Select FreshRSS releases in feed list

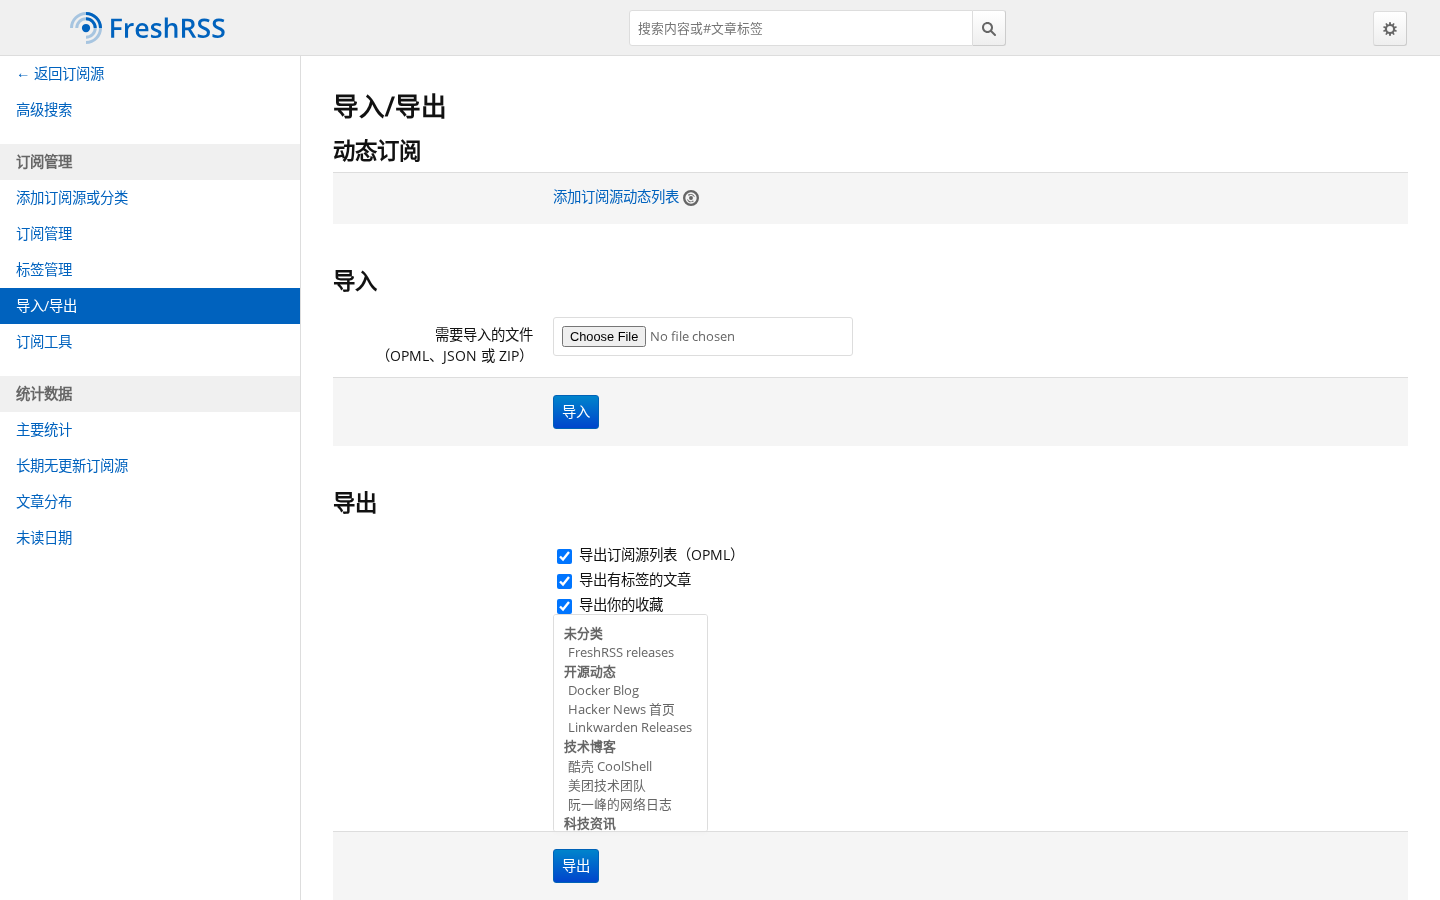(621, 653)
